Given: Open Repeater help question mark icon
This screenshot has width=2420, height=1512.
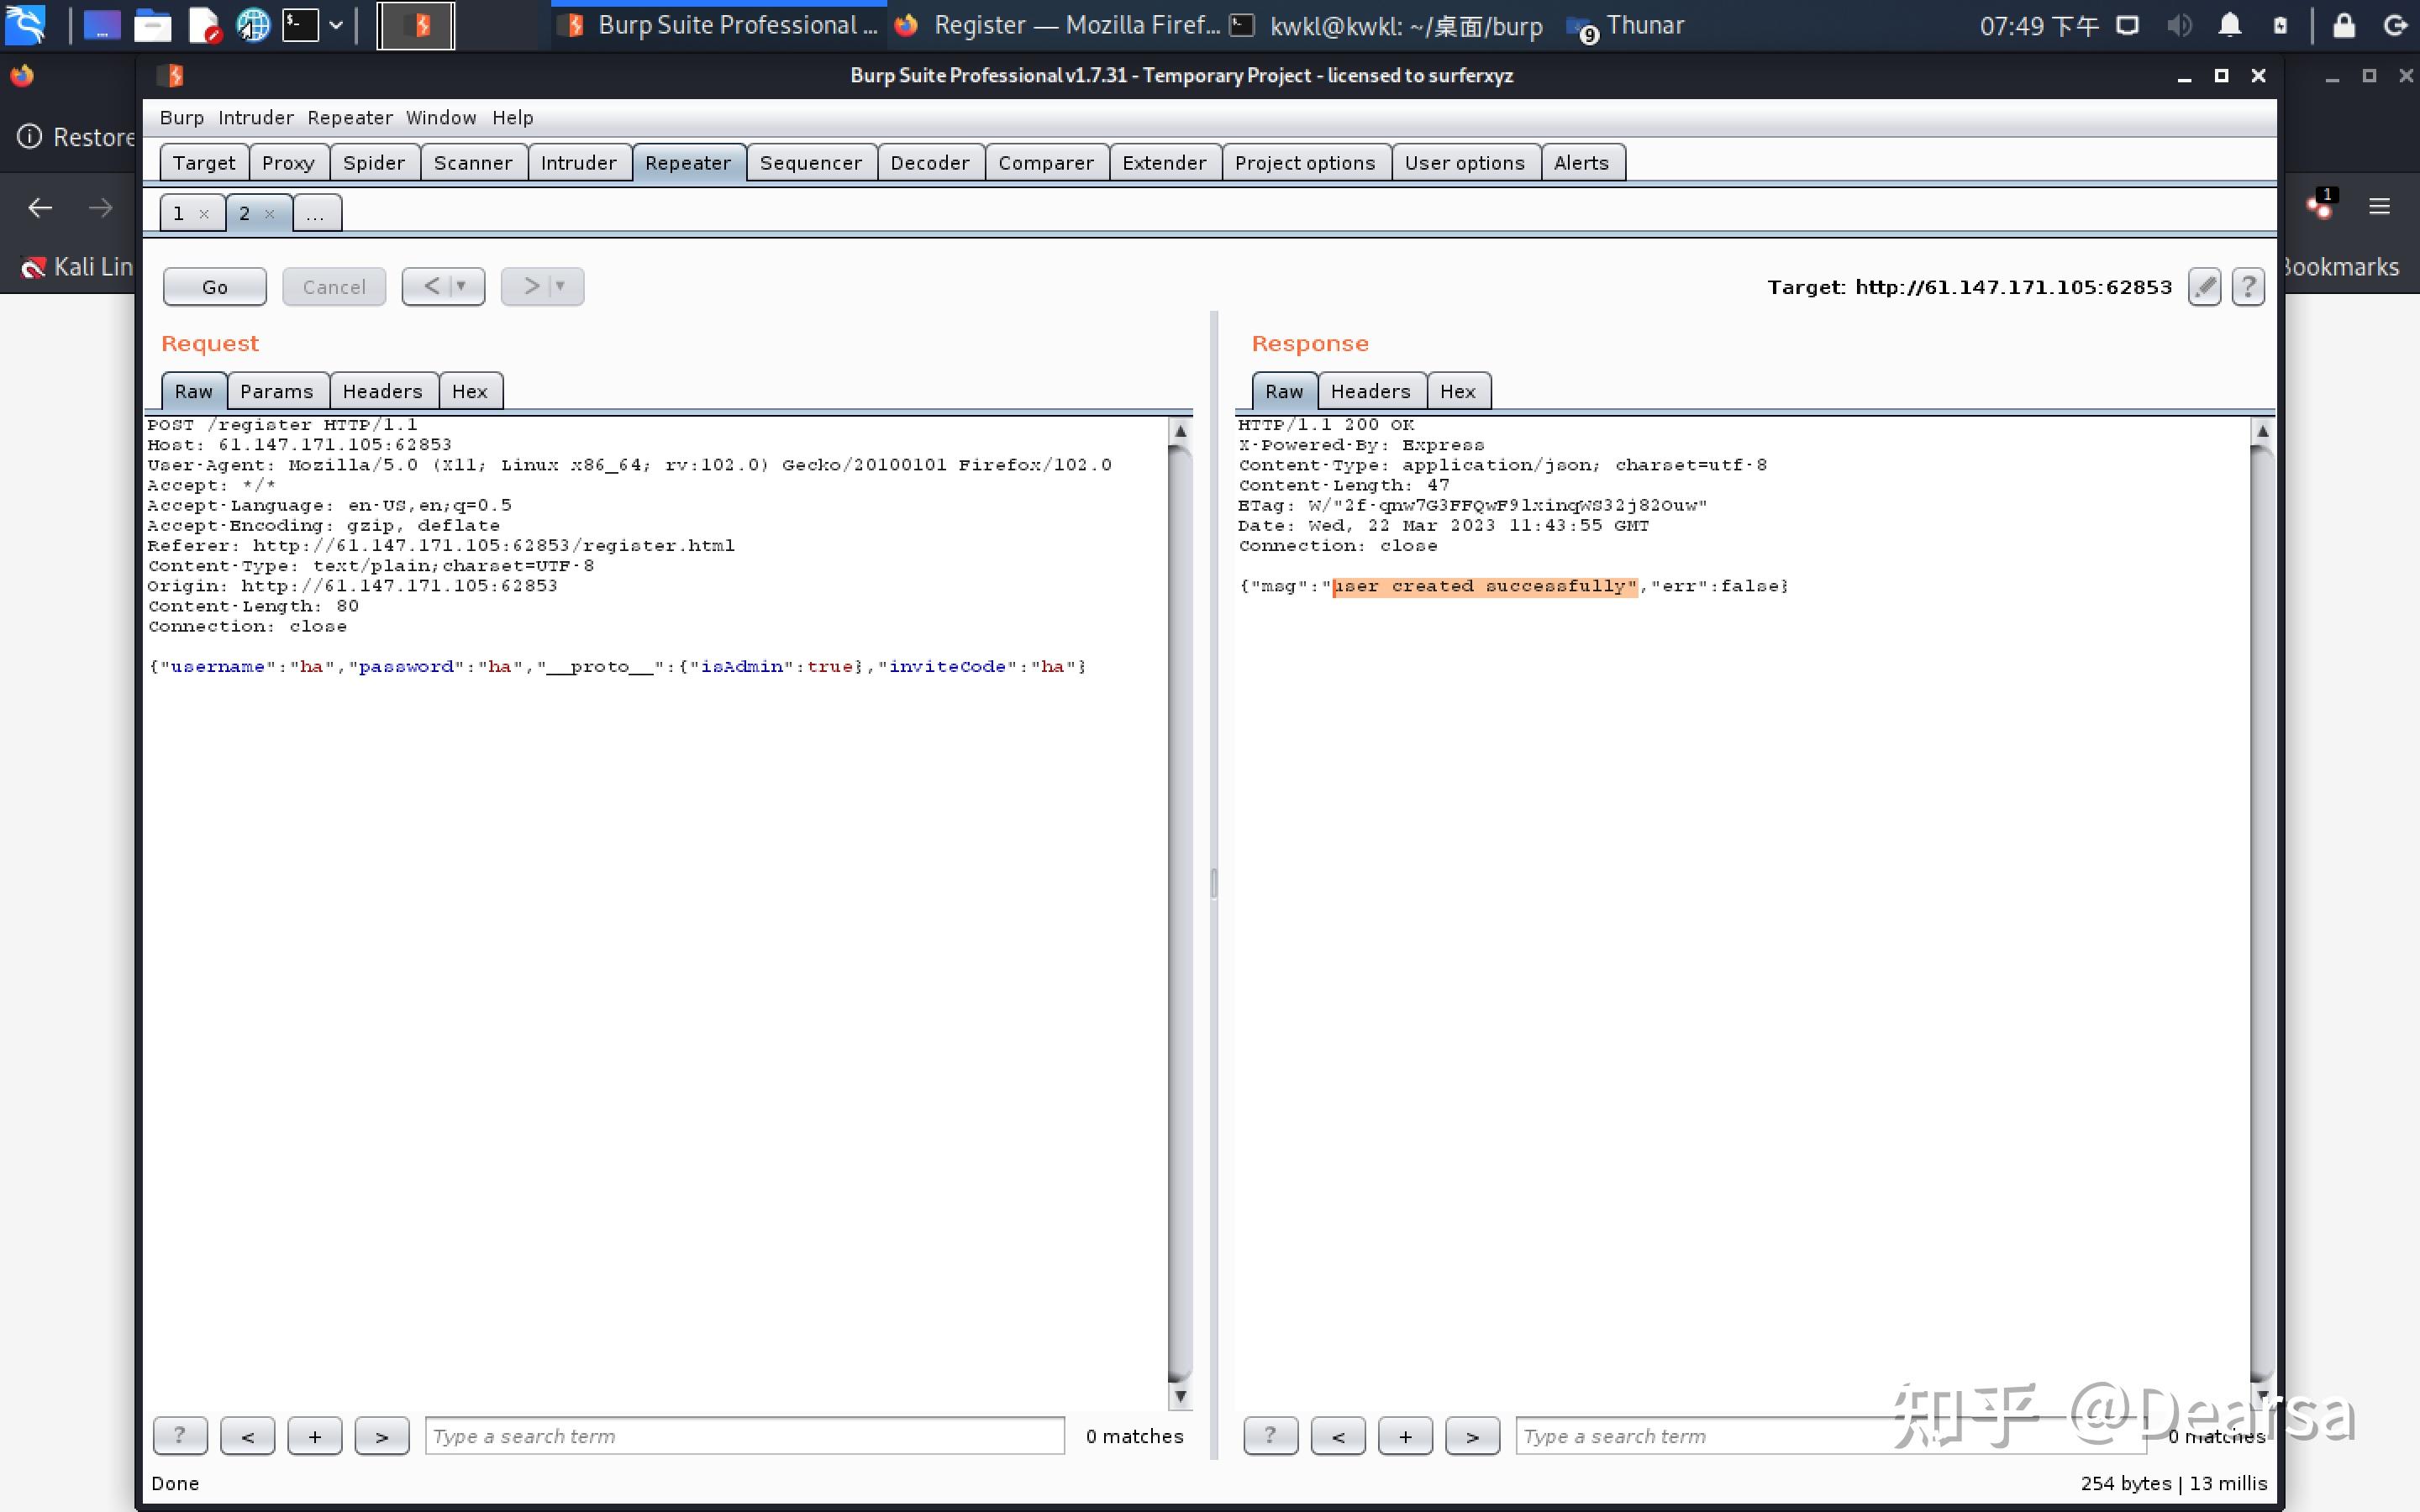Looking at the screenshot, I should 2248,287.
